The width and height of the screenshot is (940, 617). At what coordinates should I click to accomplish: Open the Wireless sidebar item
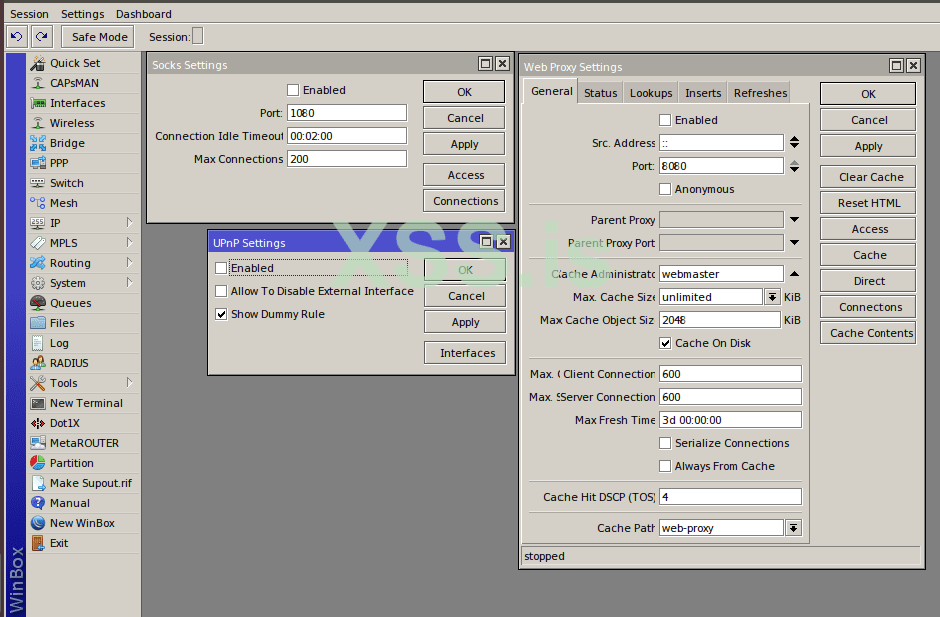click(84, 123)
